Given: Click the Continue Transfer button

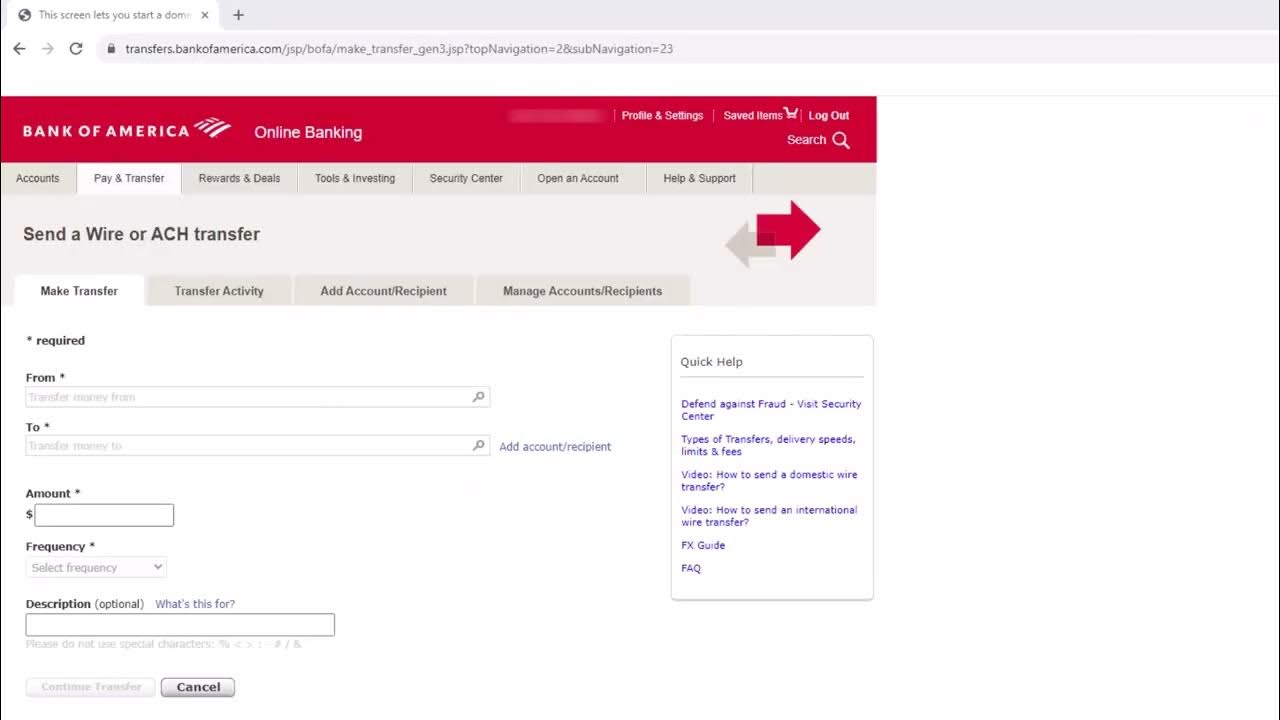Looking at the screenshot, I should [91, 687].
